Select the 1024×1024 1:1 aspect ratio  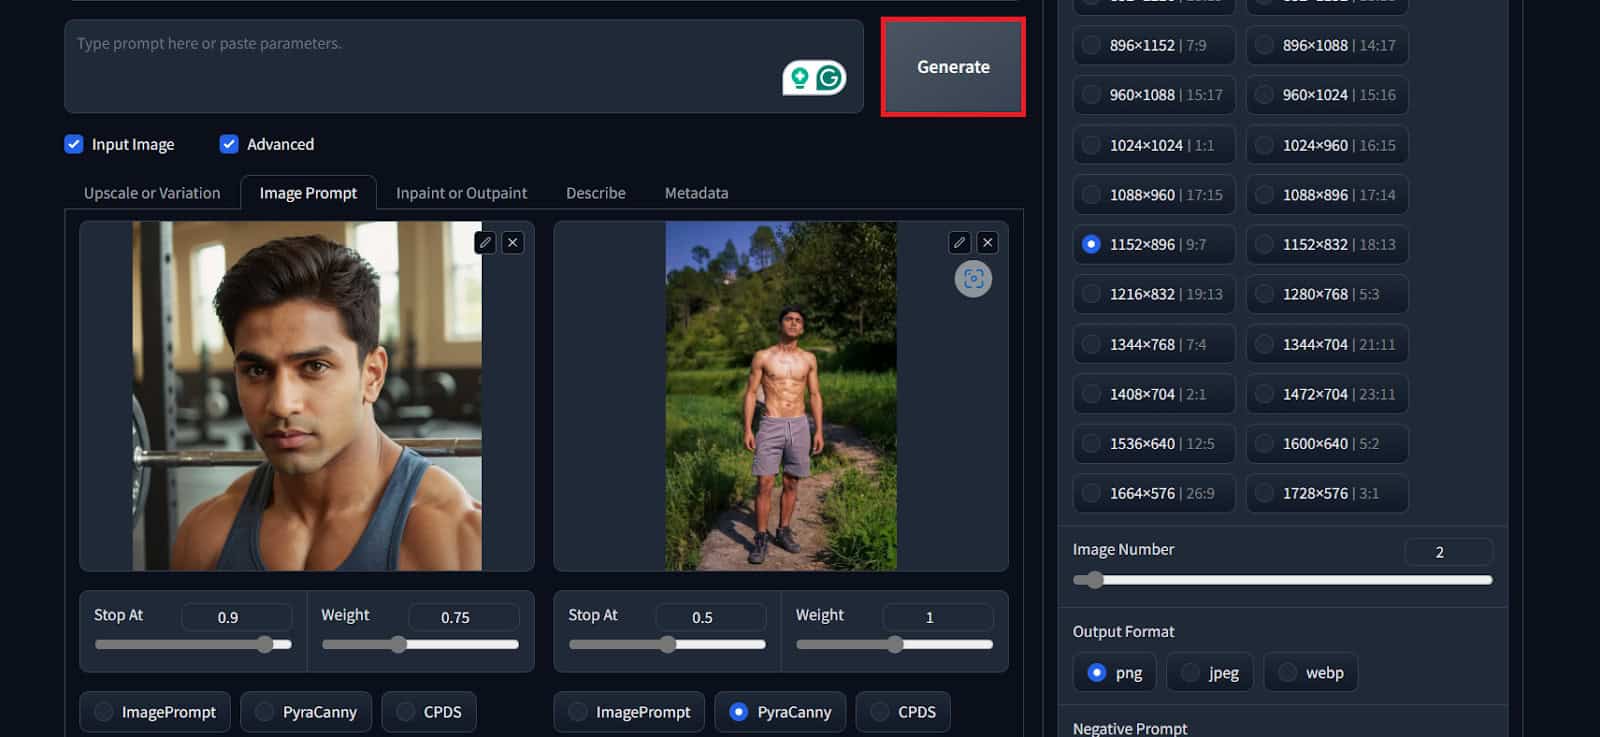[1092, 145]
